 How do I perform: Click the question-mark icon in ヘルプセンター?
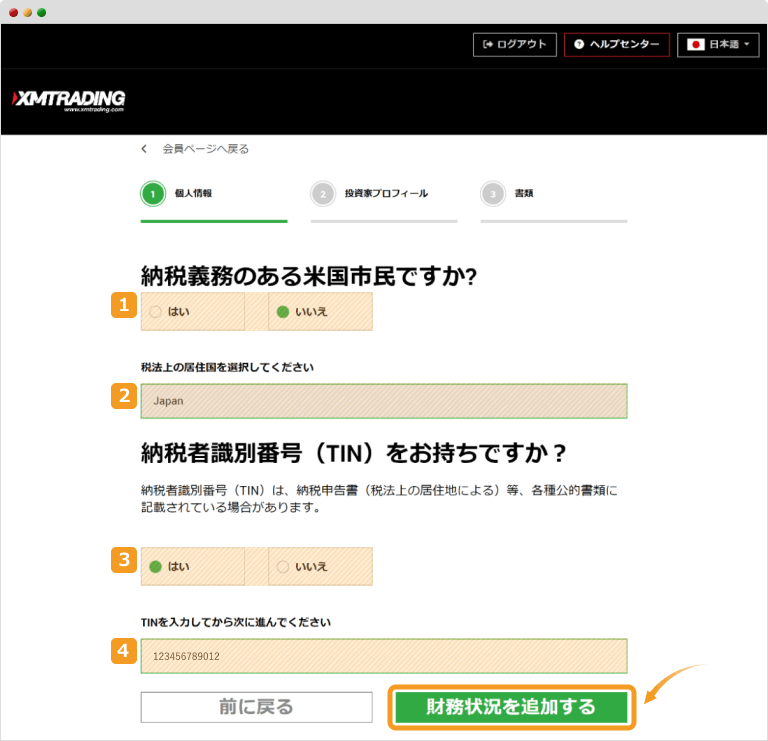point(579,45)
